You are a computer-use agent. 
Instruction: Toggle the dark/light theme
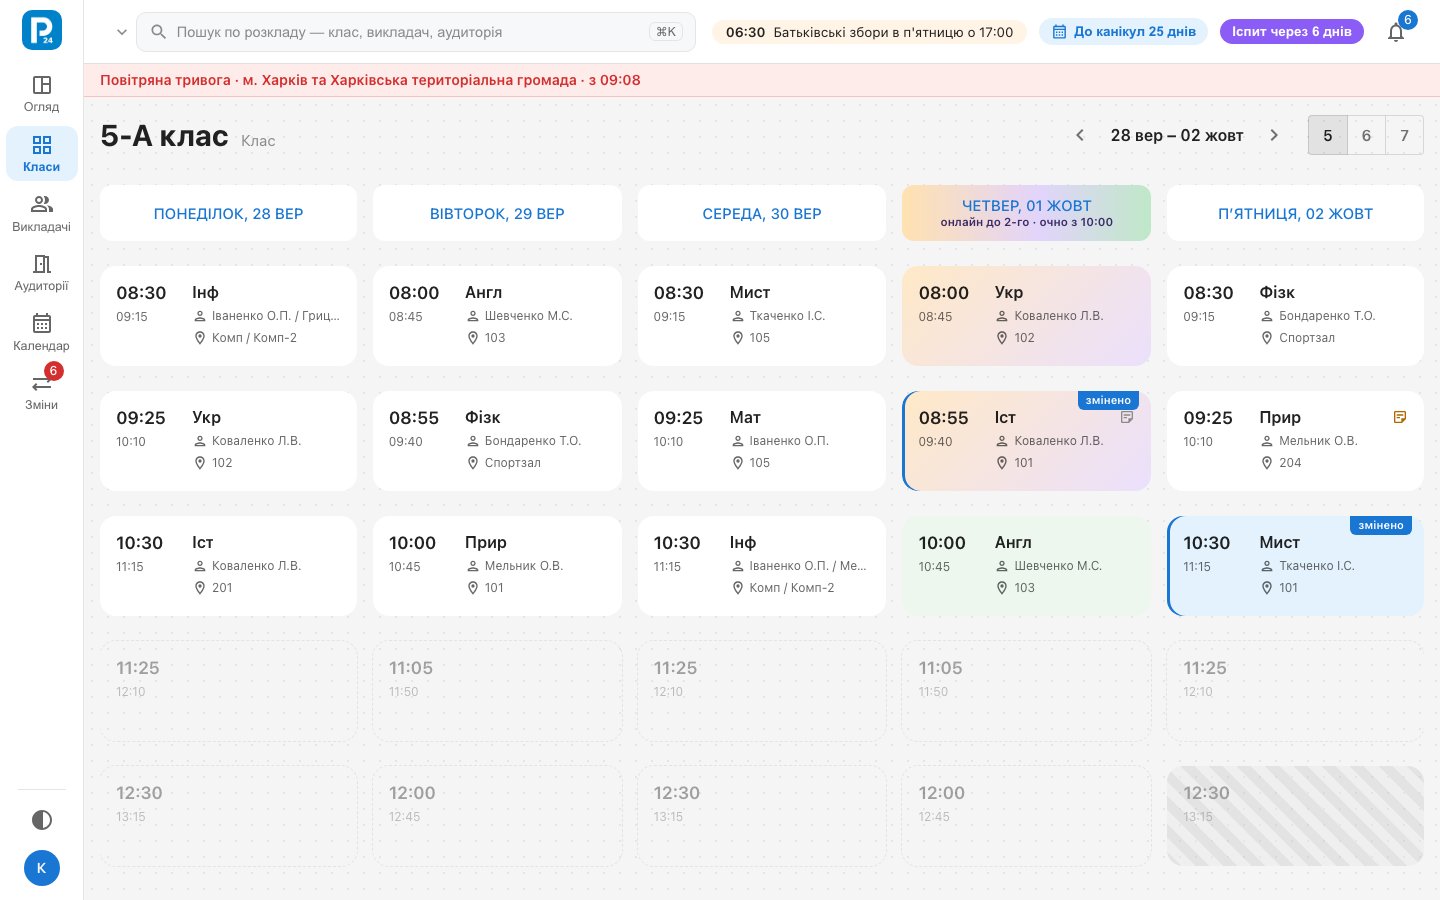pyautogui.click(x=42, y=820)
